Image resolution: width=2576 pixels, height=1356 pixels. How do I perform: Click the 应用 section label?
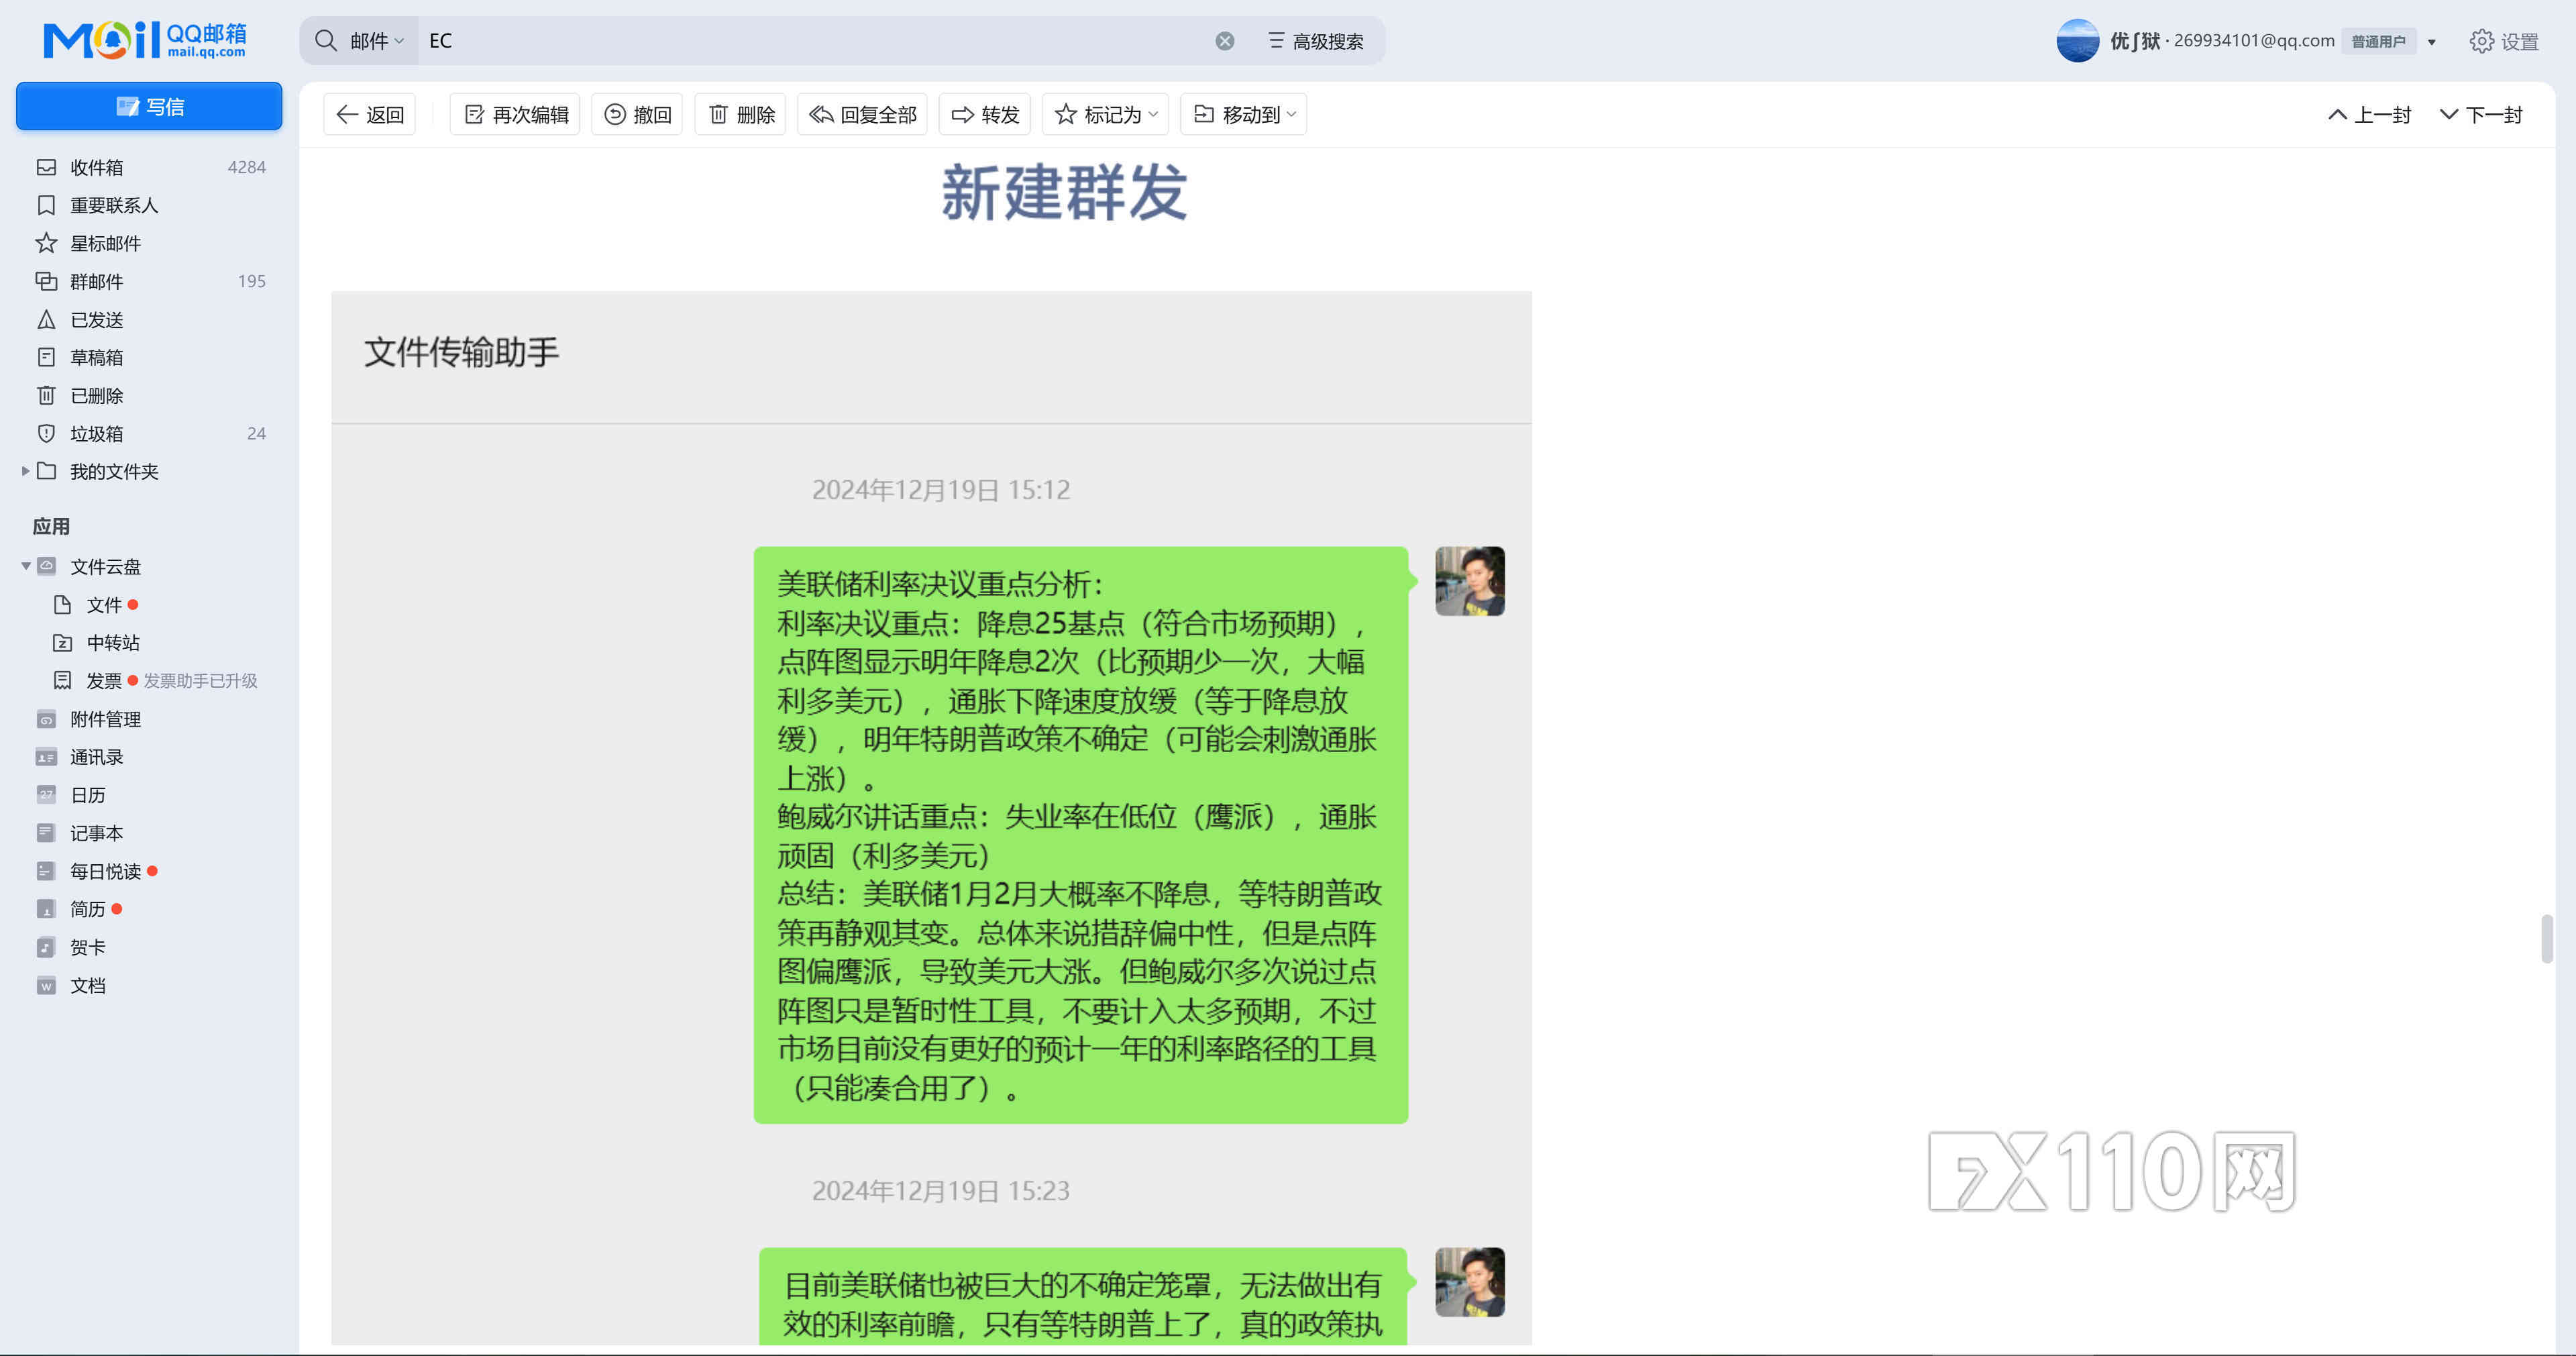51,527
